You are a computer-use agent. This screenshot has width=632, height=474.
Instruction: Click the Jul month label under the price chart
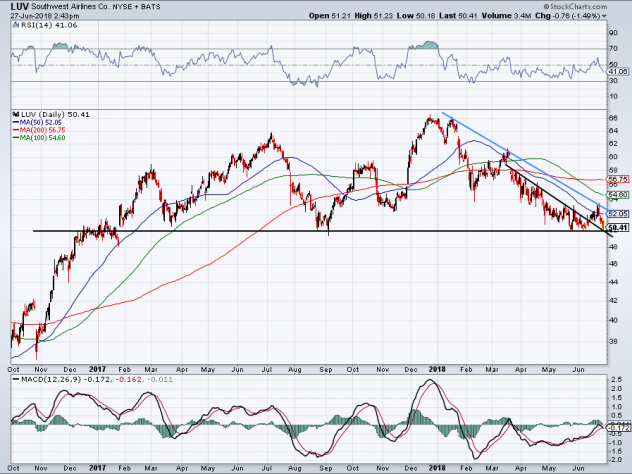[x=266, y=370]
